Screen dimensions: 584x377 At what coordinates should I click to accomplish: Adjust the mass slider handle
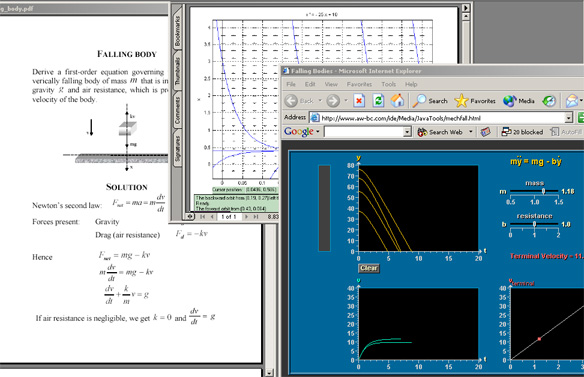point(543,191)
